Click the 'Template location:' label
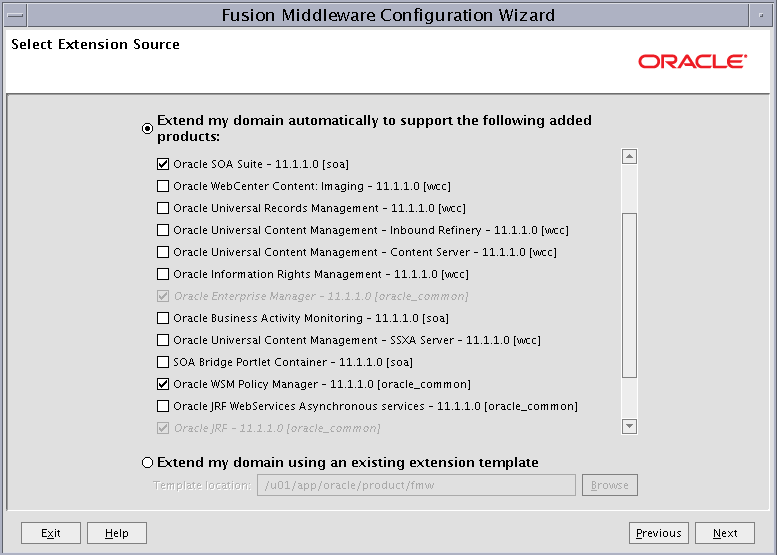The image size is (777, 555). click(x=202, y=485)
